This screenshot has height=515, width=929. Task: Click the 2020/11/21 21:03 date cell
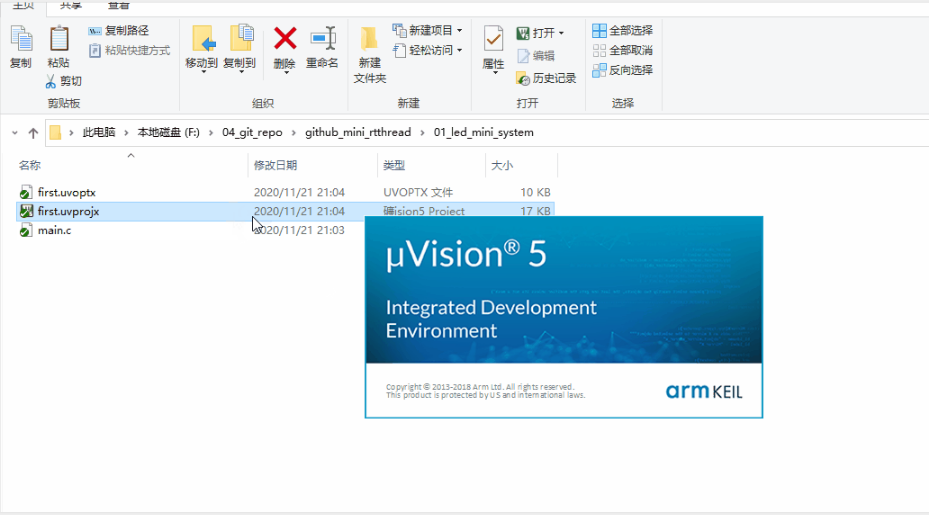point(299,231)
